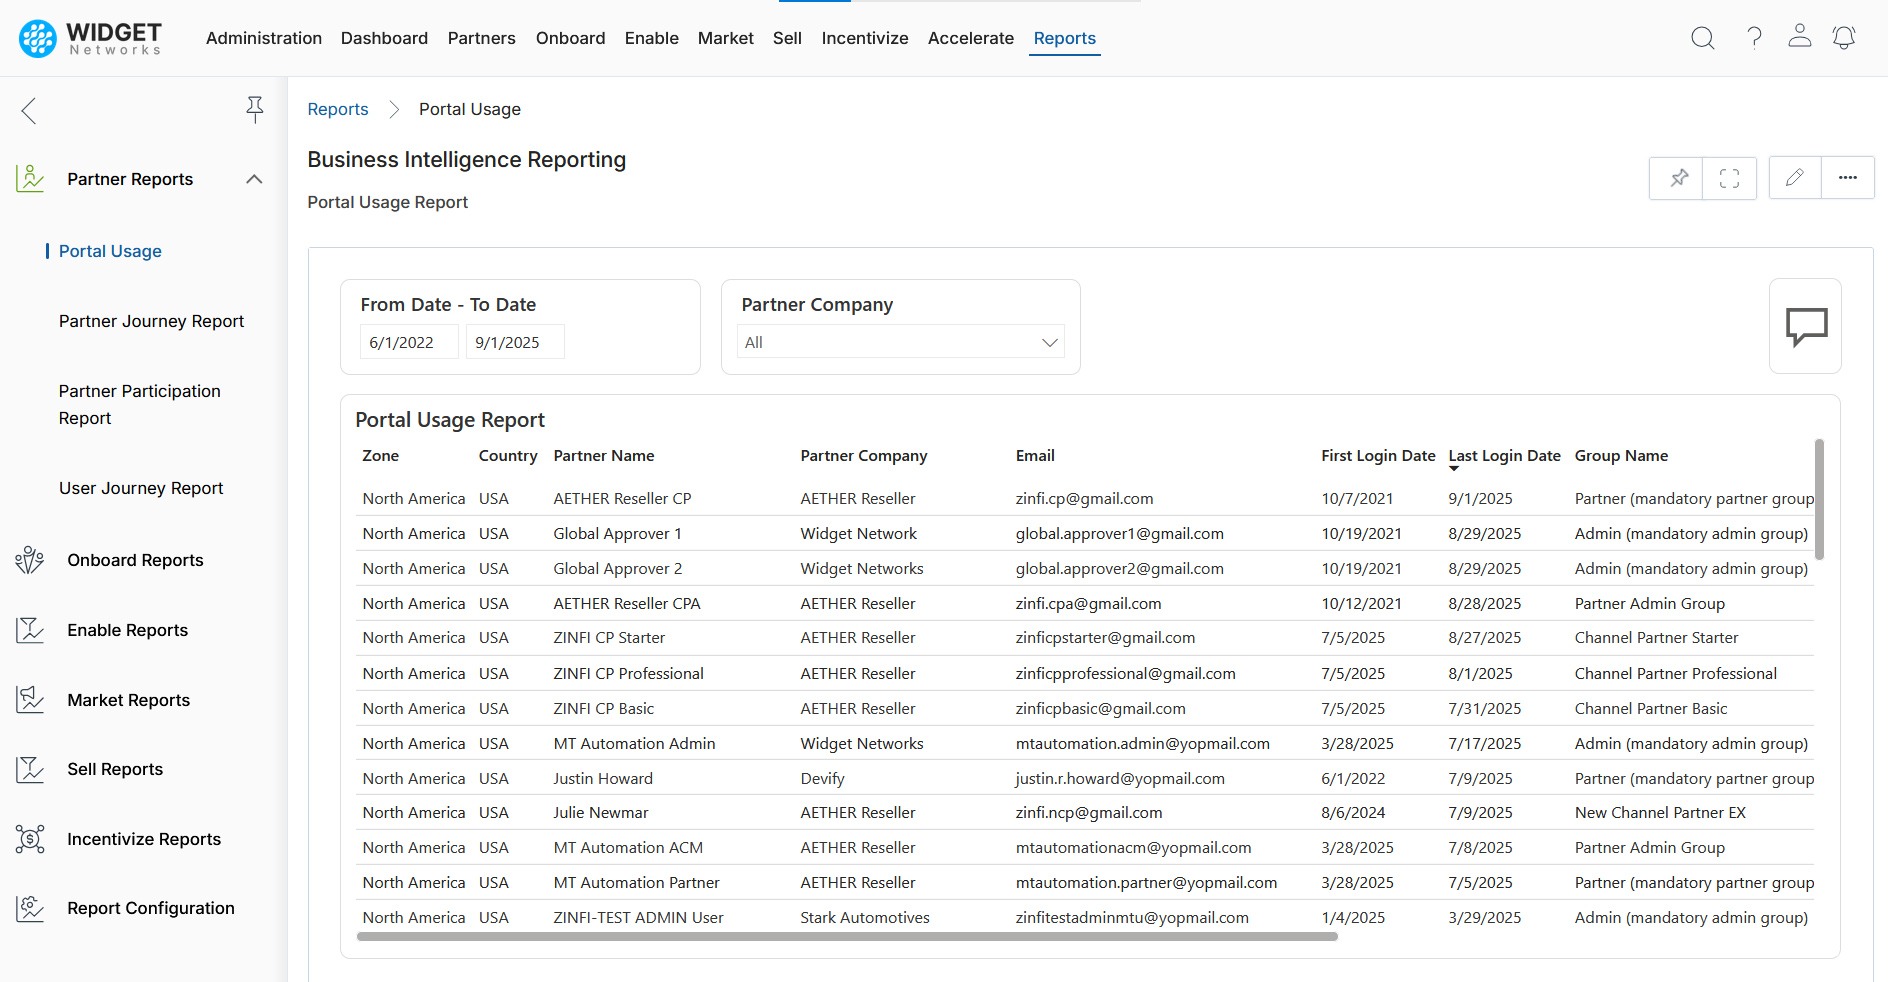Image resolution: width=1888 pixels, height=982 pixels.
Task: Click the Reports breadcrumb link
Action: click(x=337, y=109)
